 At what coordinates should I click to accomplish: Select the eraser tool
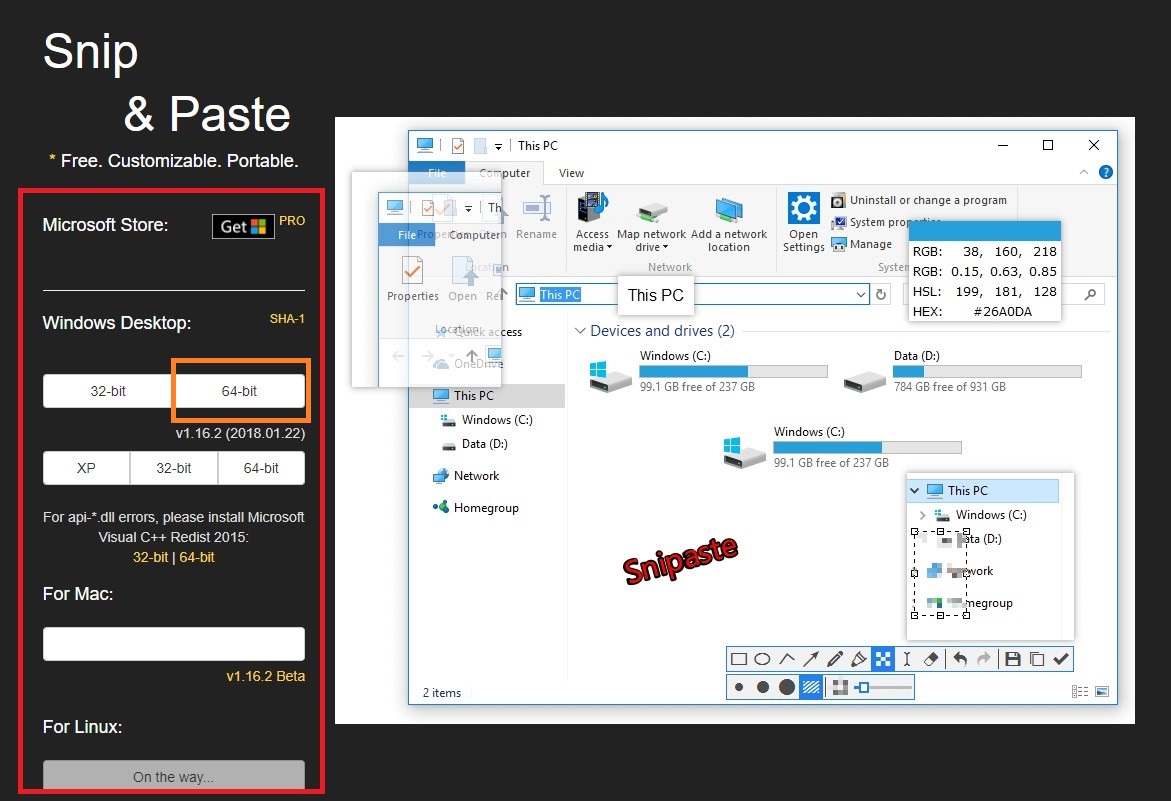[x=931, y=659]
